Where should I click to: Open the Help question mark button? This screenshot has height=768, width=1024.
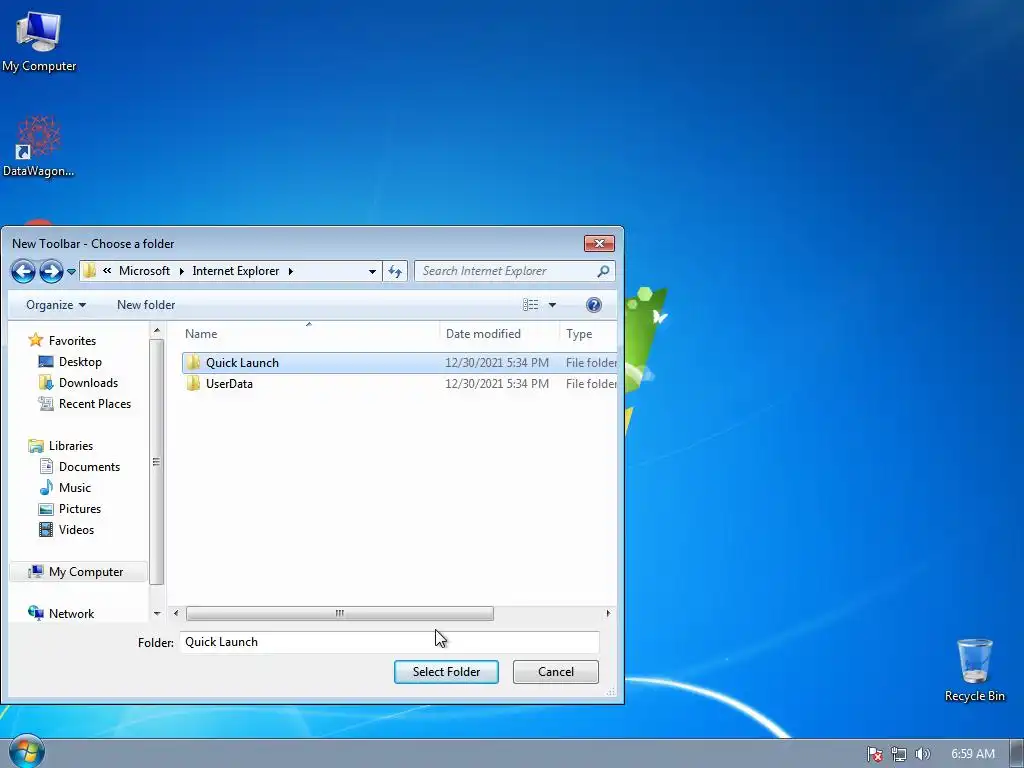coord(594,305)
